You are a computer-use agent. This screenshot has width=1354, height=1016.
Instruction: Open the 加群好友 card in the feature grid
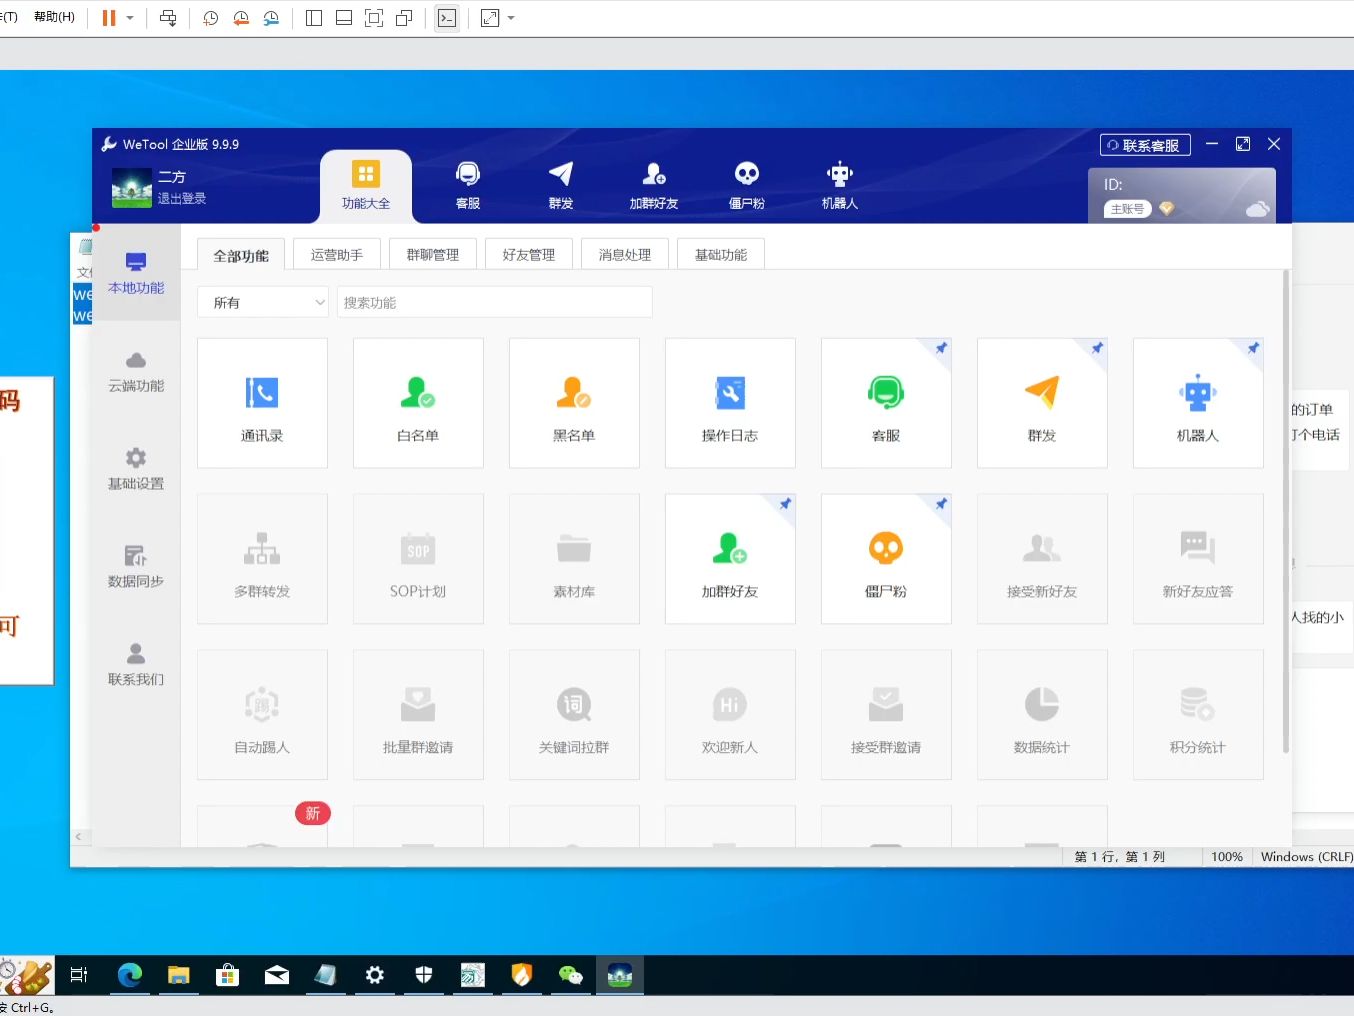730,559
